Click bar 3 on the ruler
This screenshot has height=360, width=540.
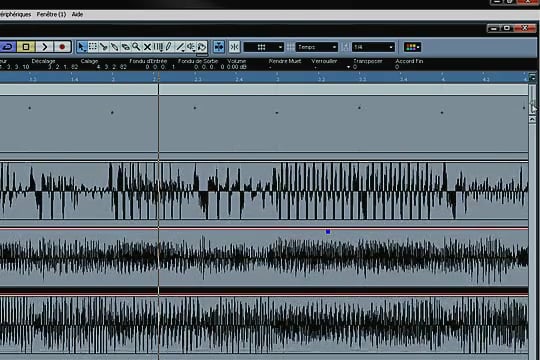[278, 79]
